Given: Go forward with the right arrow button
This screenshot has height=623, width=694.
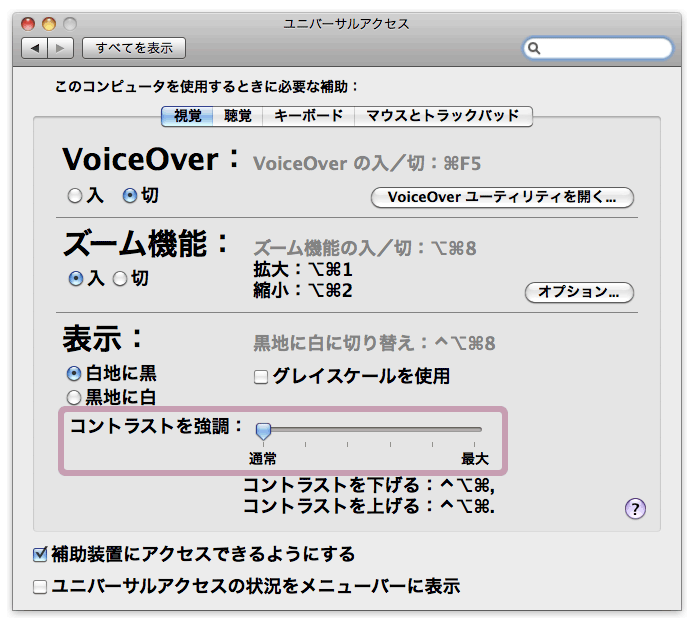Looking at the screenshot, I should coord(60,48).
